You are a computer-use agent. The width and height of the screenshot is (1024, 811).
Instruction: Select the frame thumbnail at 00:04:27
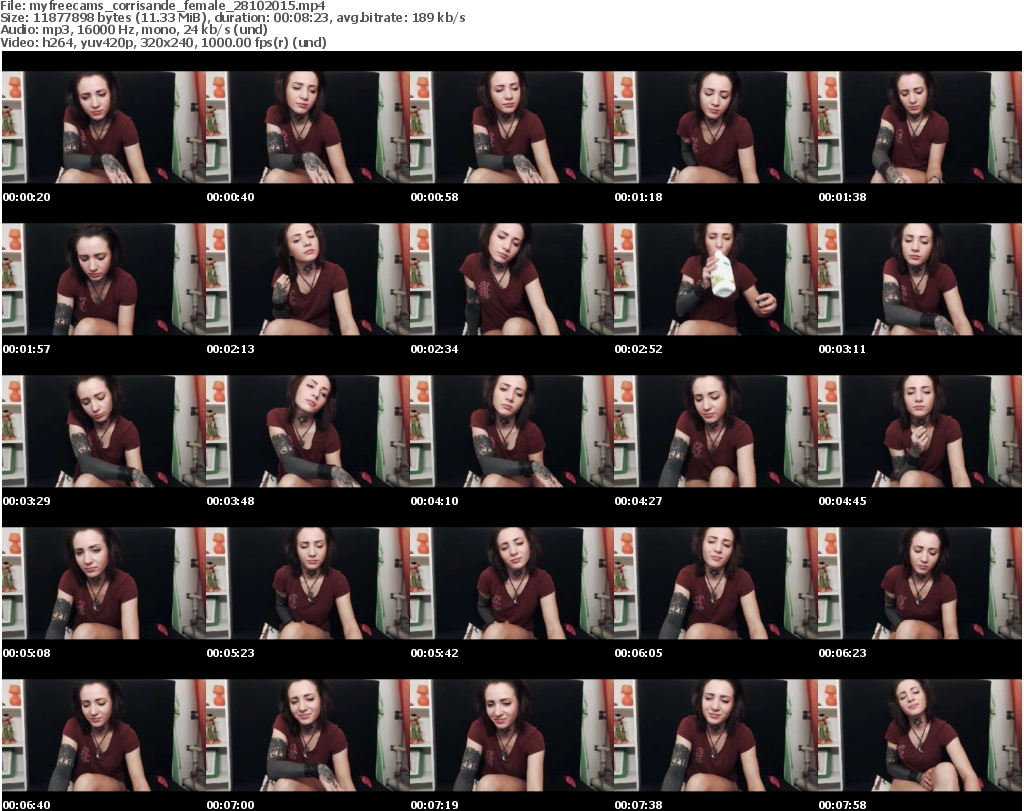click(x=716, y=432)
